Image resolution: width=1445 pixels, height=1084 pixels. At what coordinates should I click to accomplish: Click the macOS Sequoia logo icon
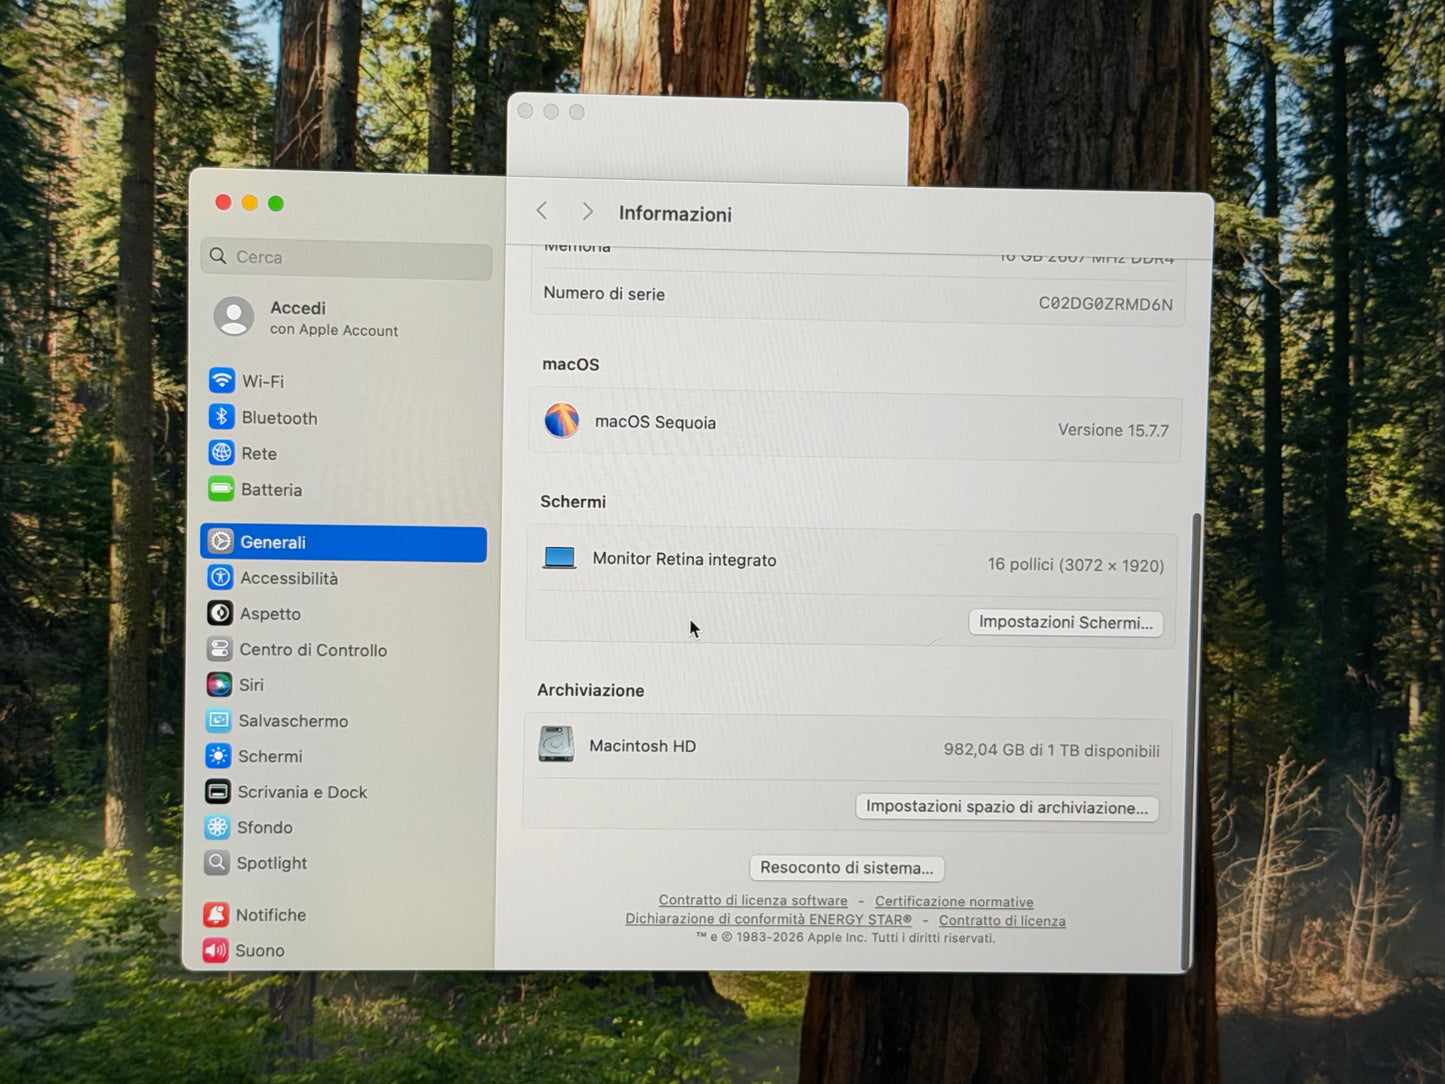562,420
